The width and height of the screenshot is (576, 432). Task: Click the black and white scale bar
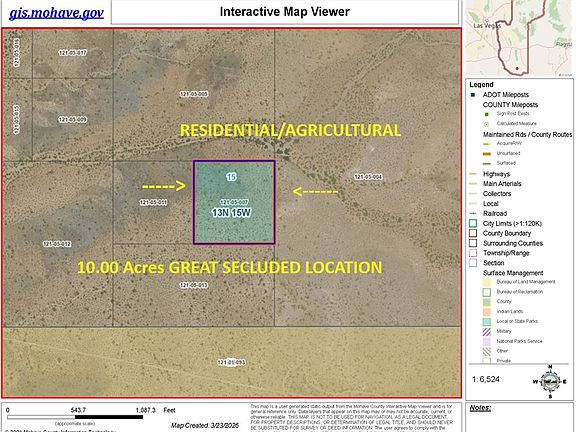tap(75, 417)
